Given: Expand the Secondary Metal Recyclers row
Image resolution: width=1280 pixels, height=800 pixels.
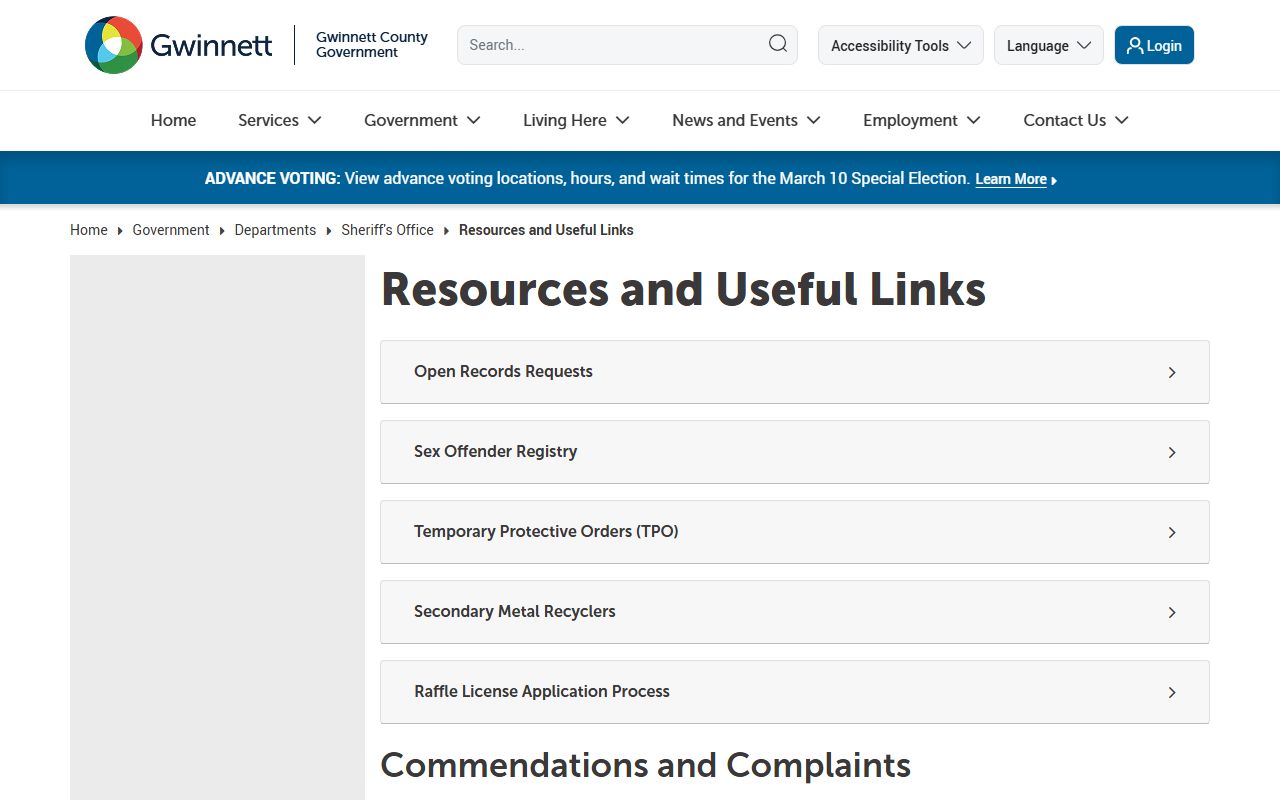Looking at the screenshot, I should [795, 612].
